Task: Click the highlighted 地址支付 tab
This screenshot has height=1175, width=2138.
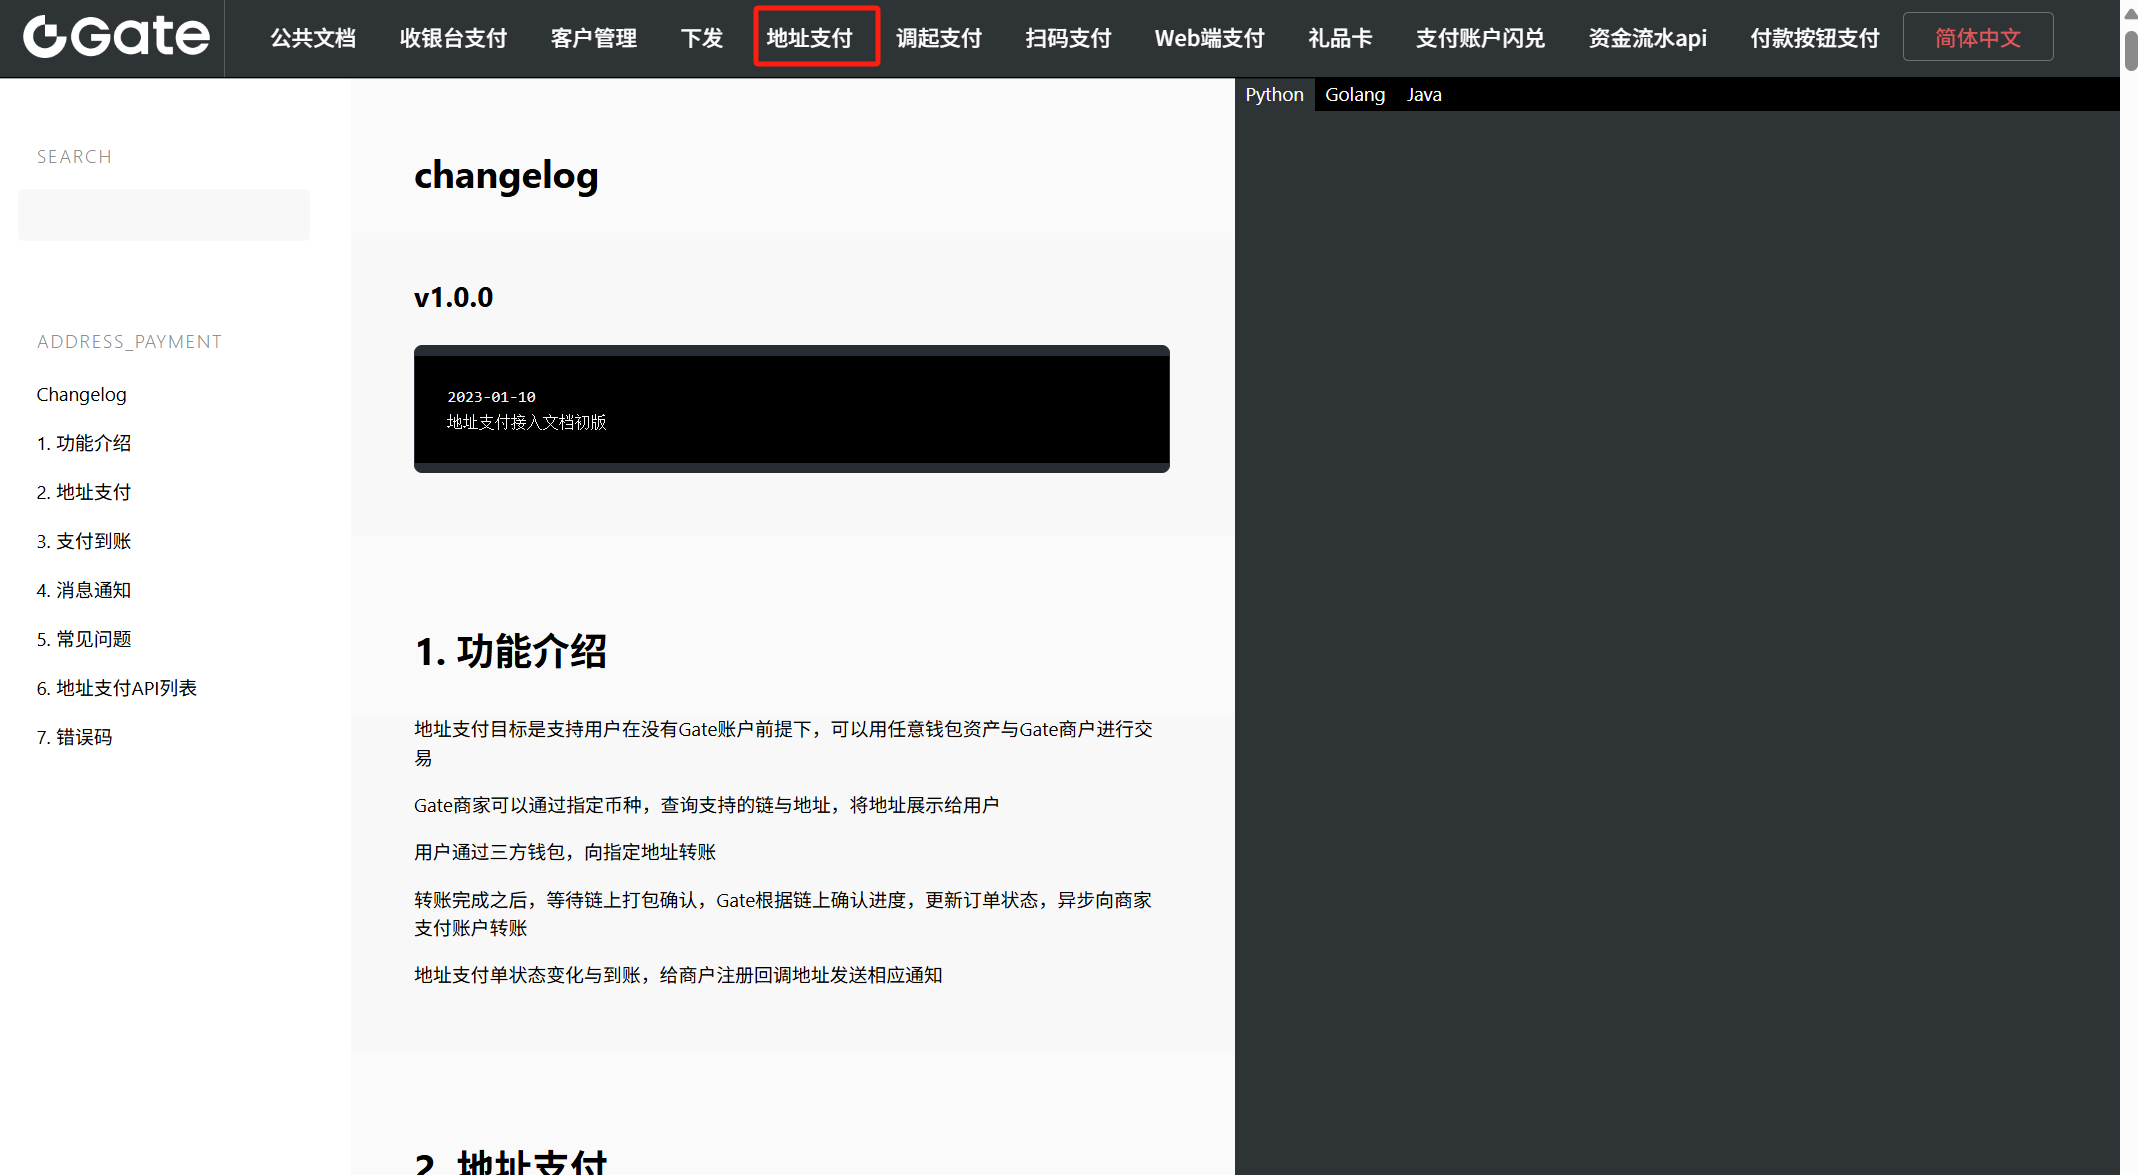Action: point(809,38)
